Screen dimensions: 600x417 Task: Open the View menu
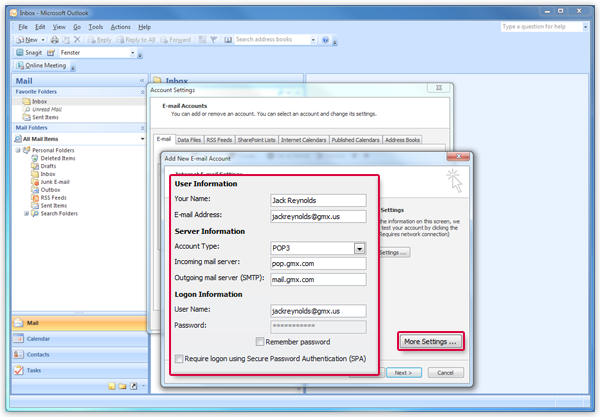coord(59,27)
